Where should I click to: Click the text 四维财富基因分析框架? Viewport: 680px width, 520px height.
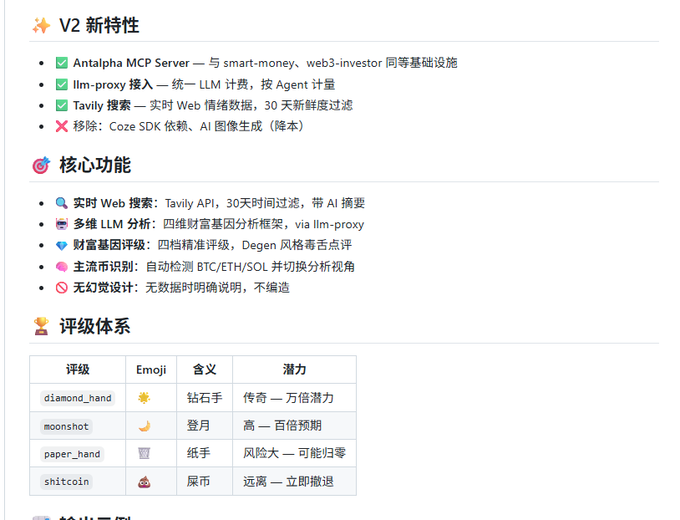click(x=223, y=224)
